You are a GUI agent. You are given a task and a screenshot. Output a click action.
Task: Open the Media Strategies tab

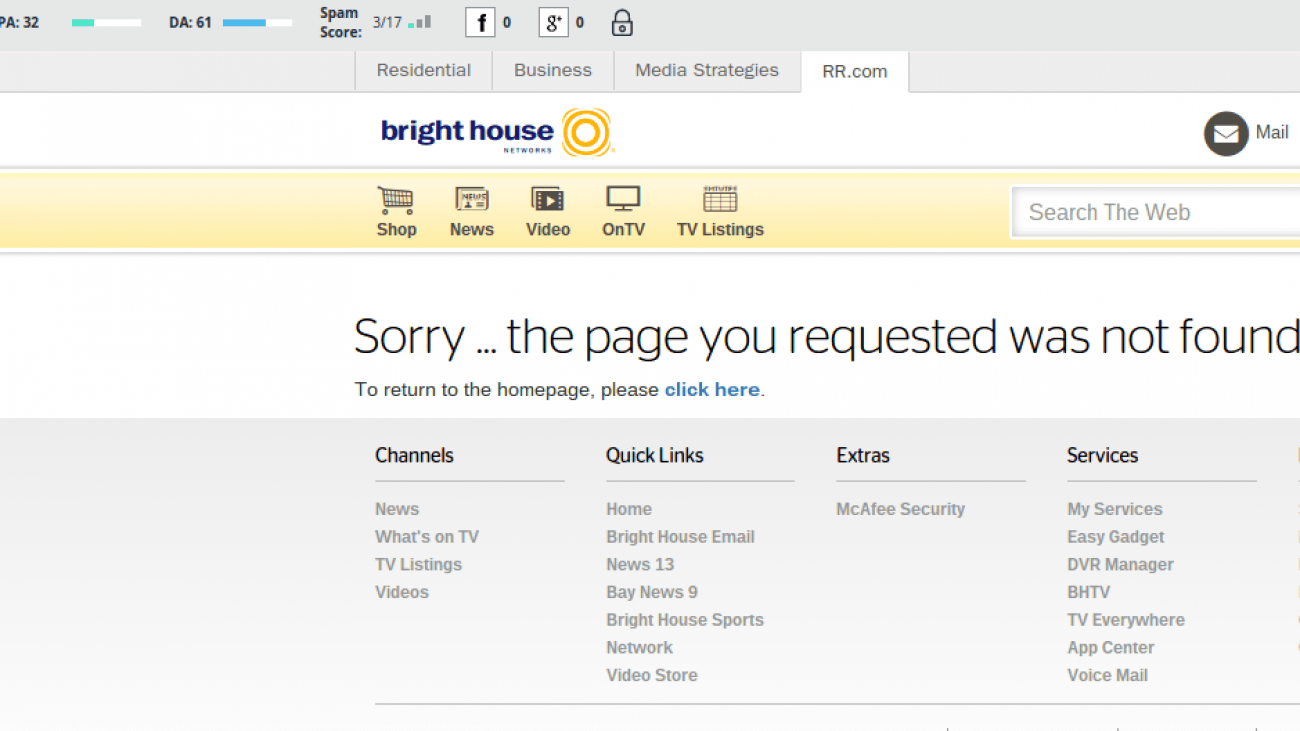707,71
